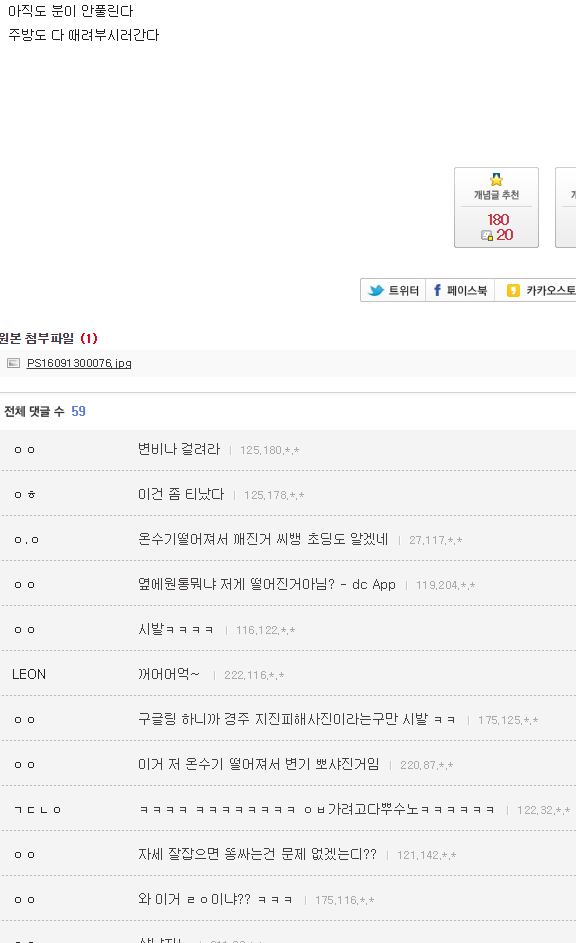Click the comment starting with 자세 잘잡으면

(257, 855)
